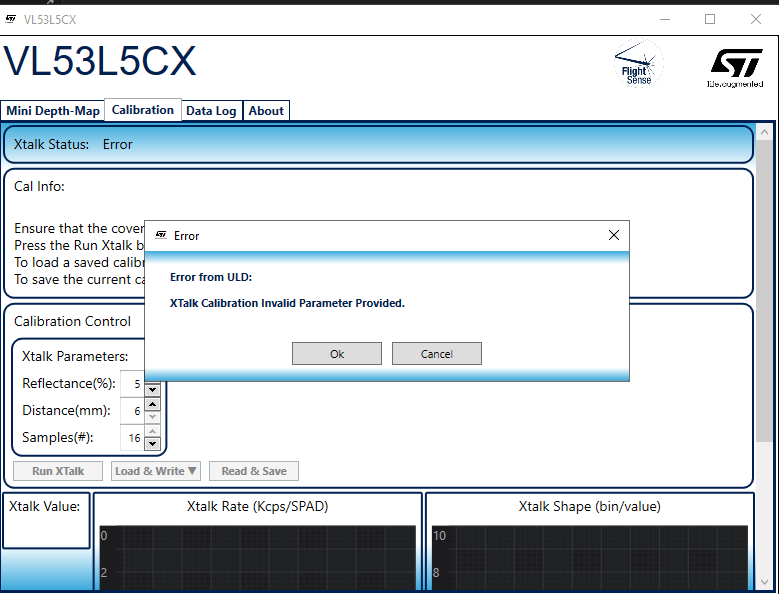Click the Reflectance(%) input field
The width and height of the screenshot is (779, 594).
132,384
